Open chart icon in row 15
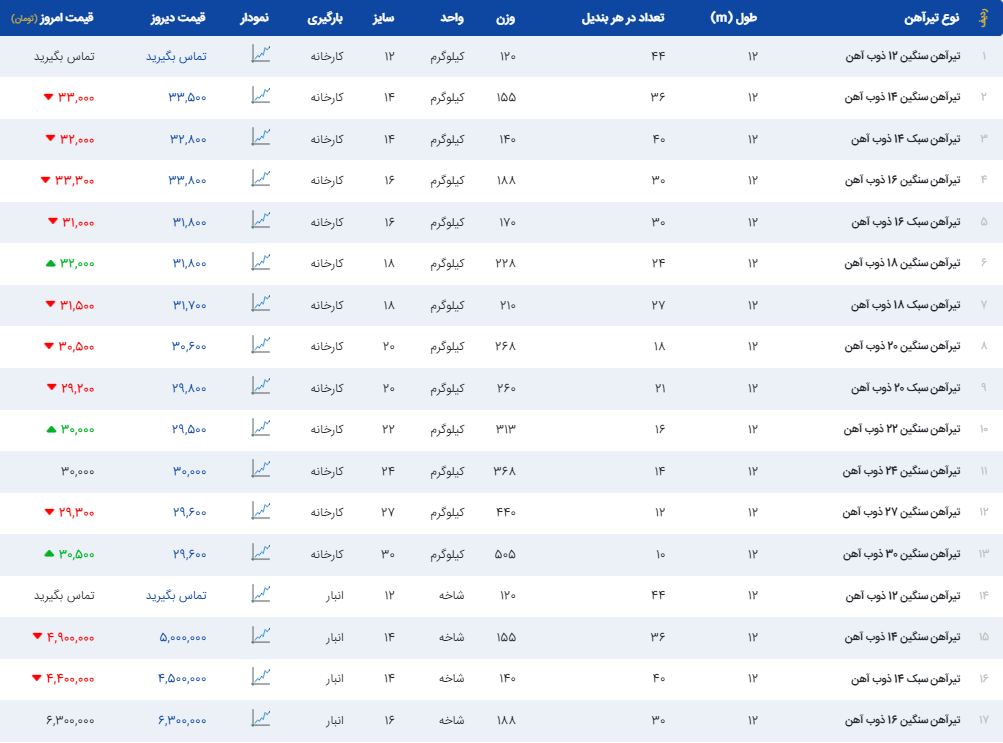The width and height of the screenshot is (1003, 743). pyautogui.click(x=261, y=635)
